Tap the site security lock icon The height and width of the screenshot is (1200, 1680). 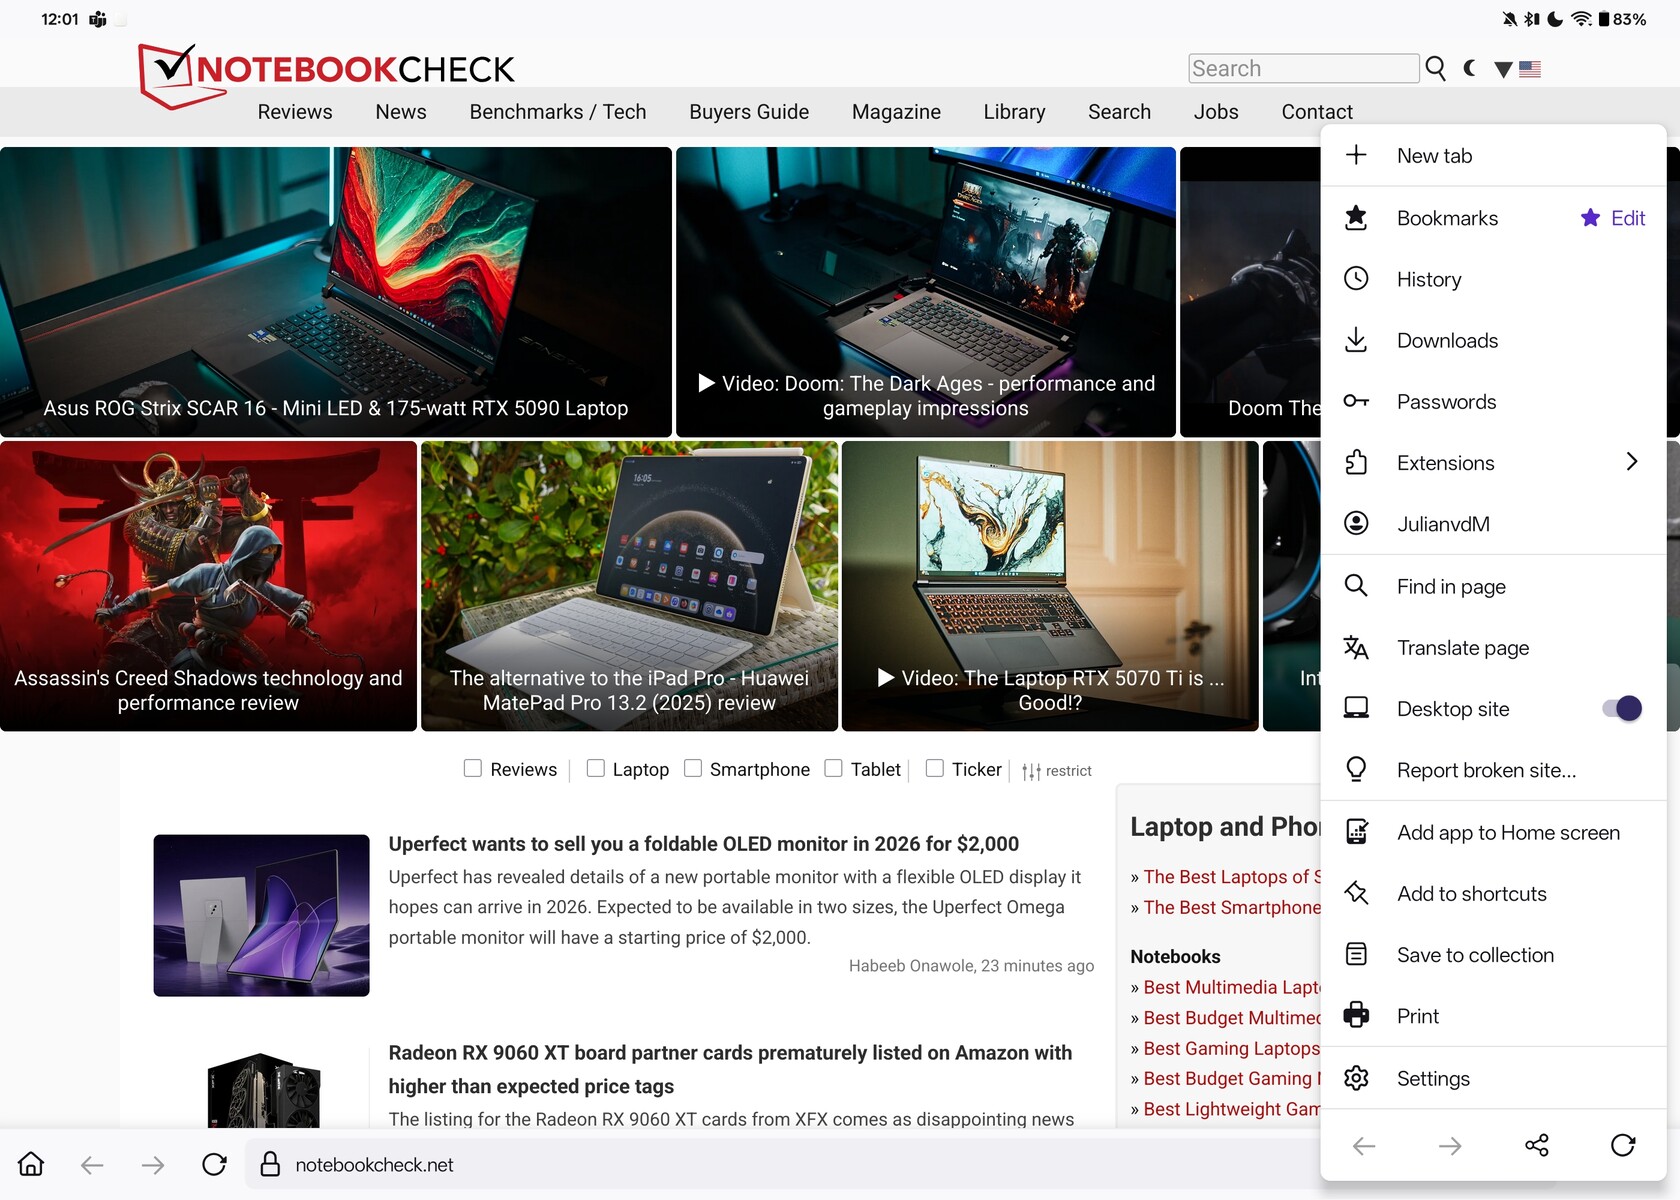click(x=270, y=1164)
